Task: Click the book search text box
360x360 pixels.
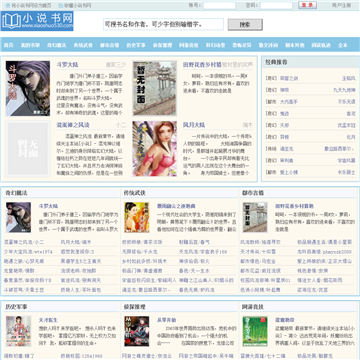Action: pyautogui.click(x=163, y=24)
